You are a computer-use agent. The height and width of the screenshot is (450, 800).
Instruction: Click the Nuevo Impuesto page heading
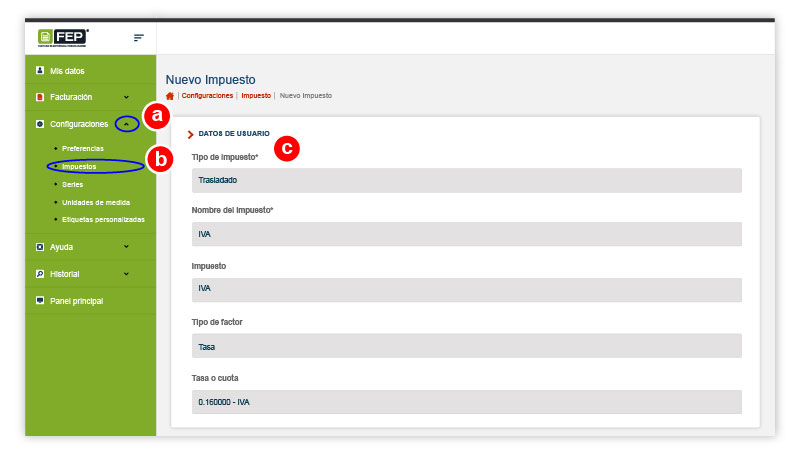(210, 80)
